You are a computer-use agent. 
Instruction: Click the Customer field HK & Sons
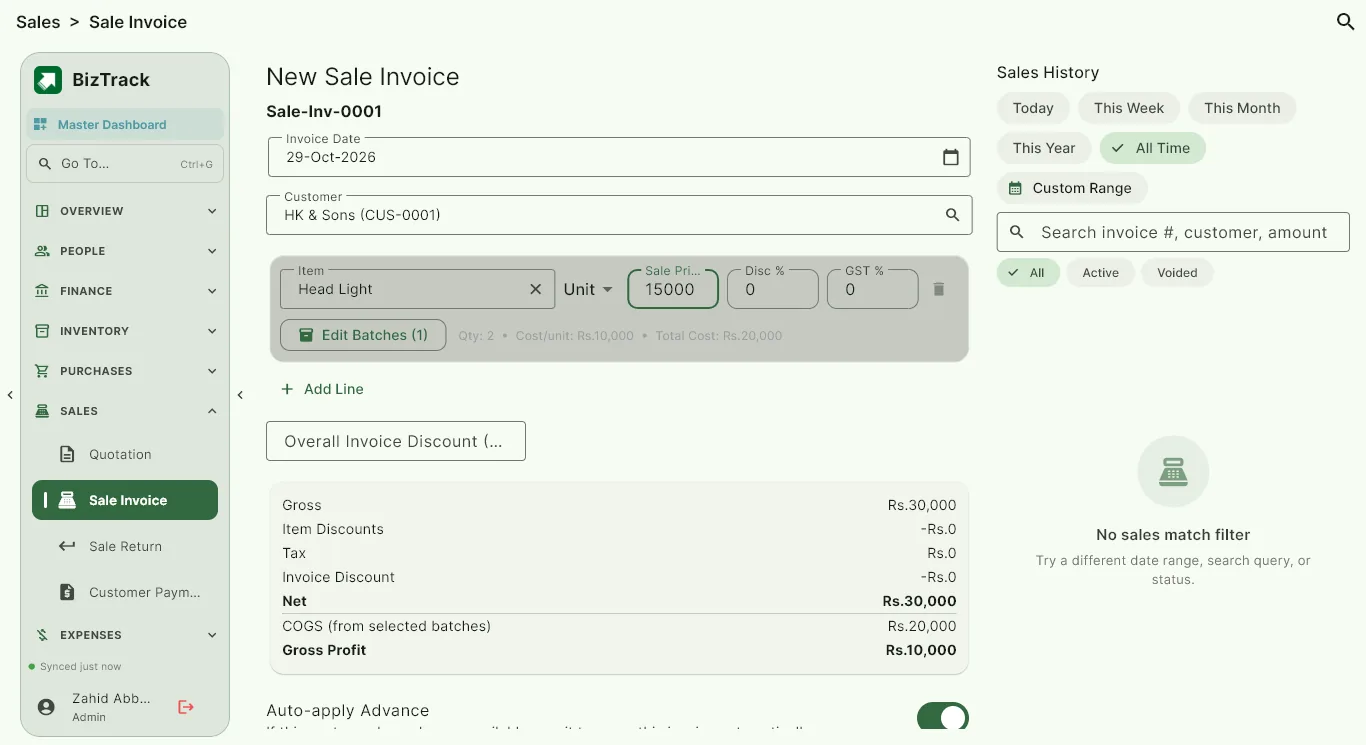[619, 215]
